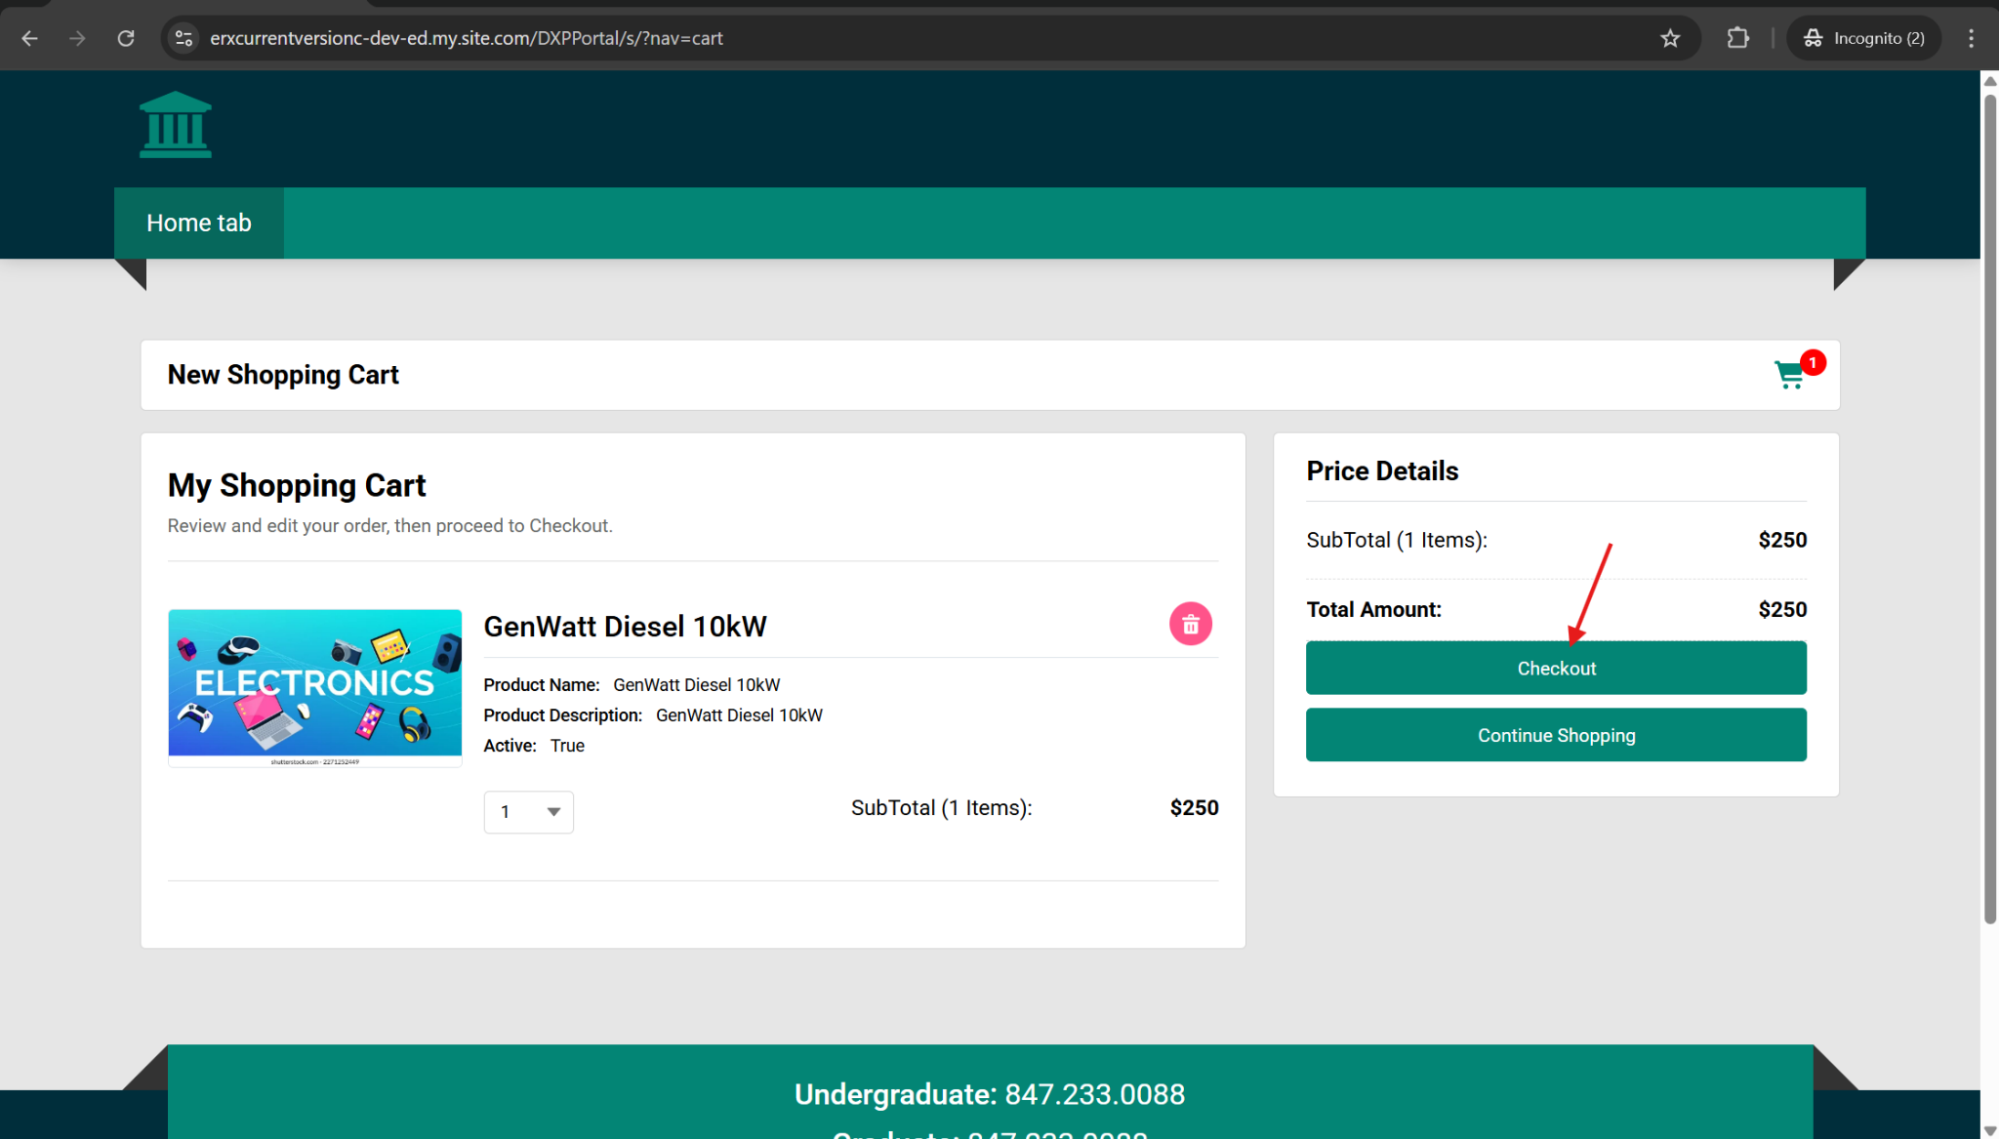Bookmark this page with star icon
The width and height of the screenshot is (1999, 1140).
coord(1670,38)
